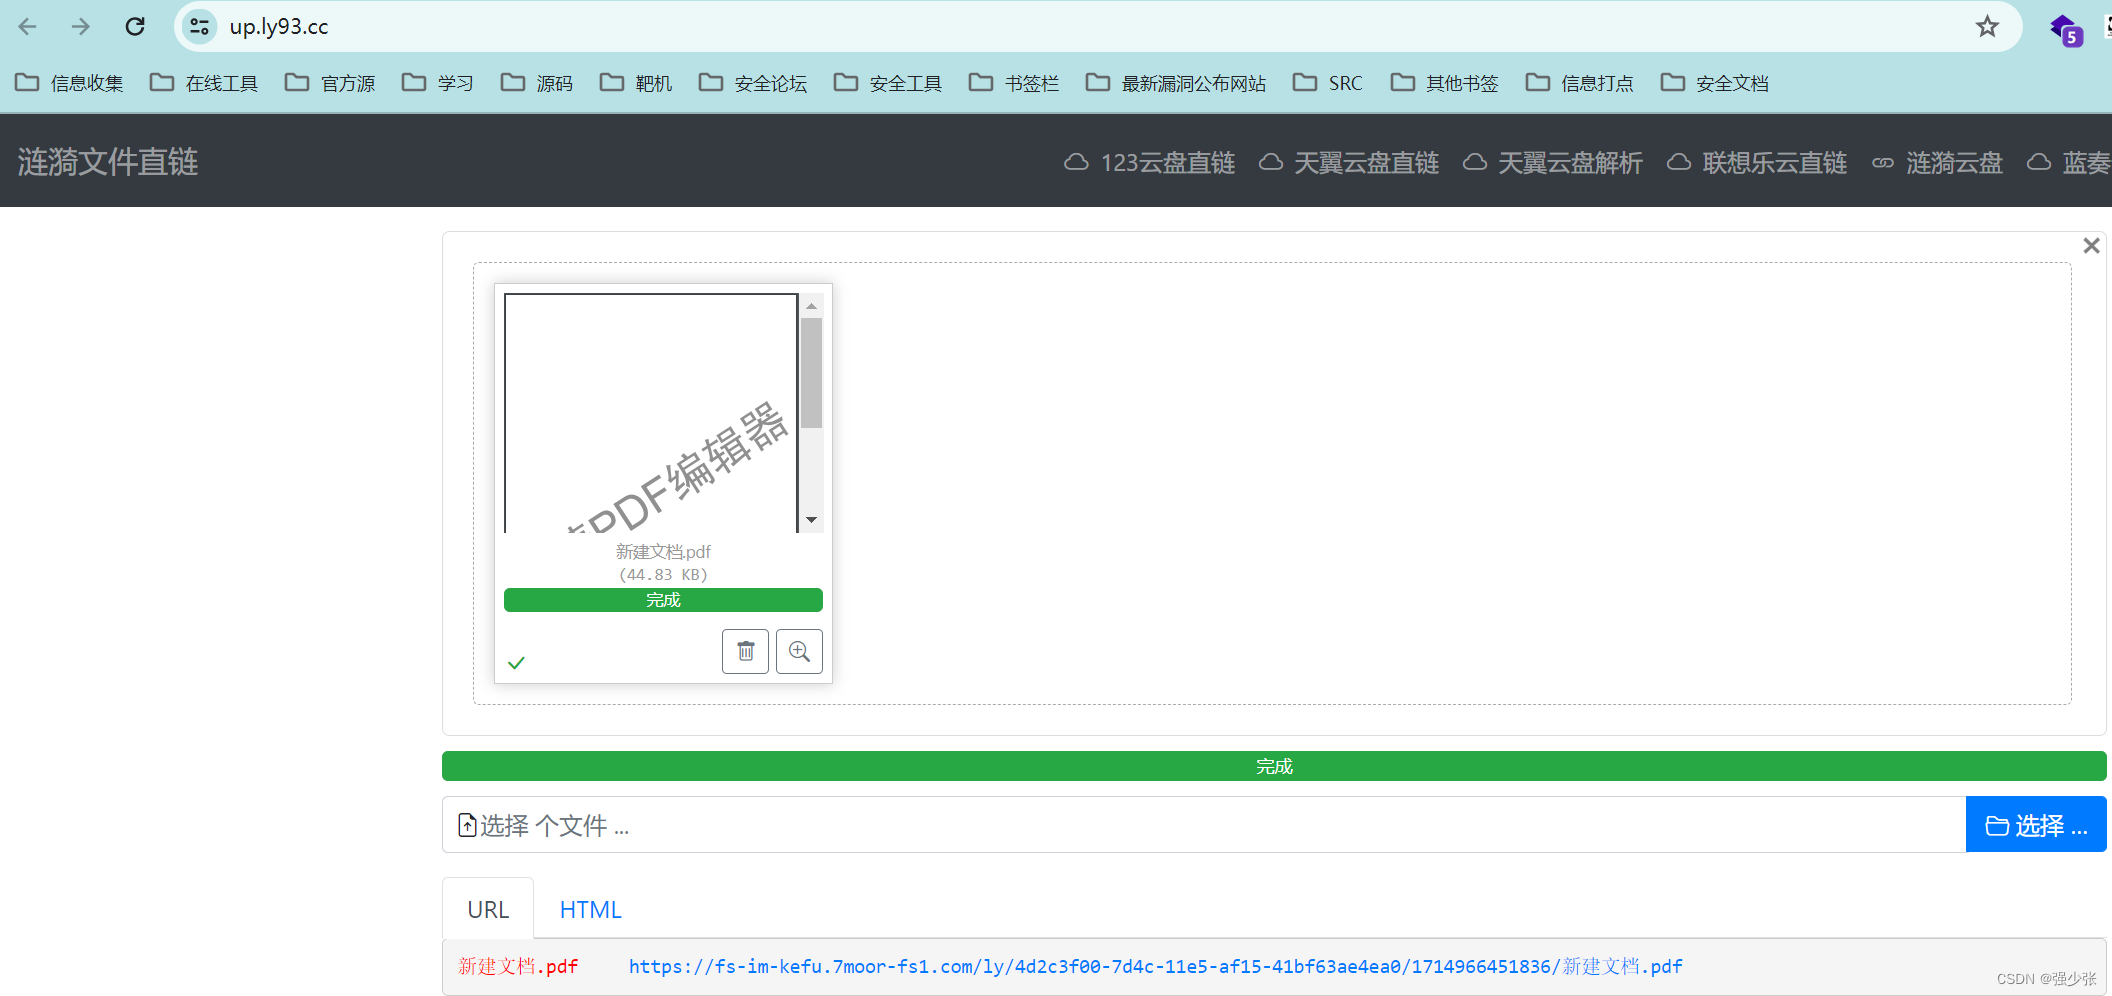This screenshot has height=996, width=2112.
Task: Click the 选择 个文件 file input field
Action: pyautogui.click(x=1204, y=825)
